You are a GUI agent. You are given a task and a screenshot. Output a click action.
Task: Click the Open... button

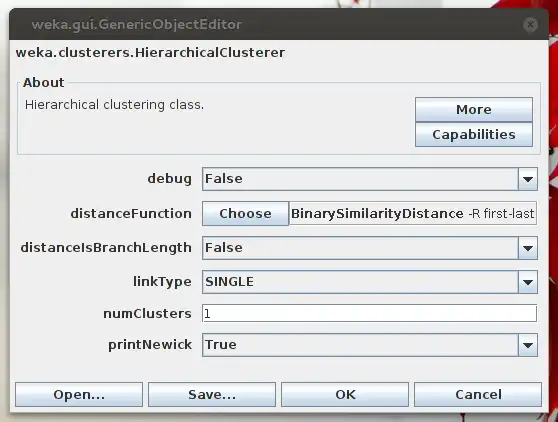click(x=79, y=395)
